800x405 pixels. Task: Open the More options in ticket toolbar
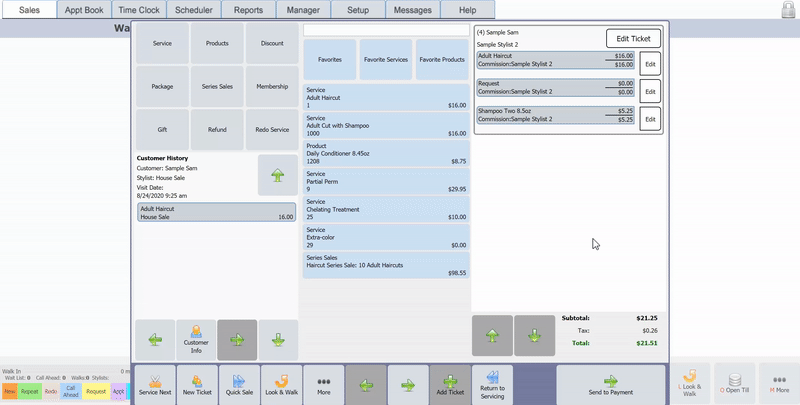(x=323, y=385)
